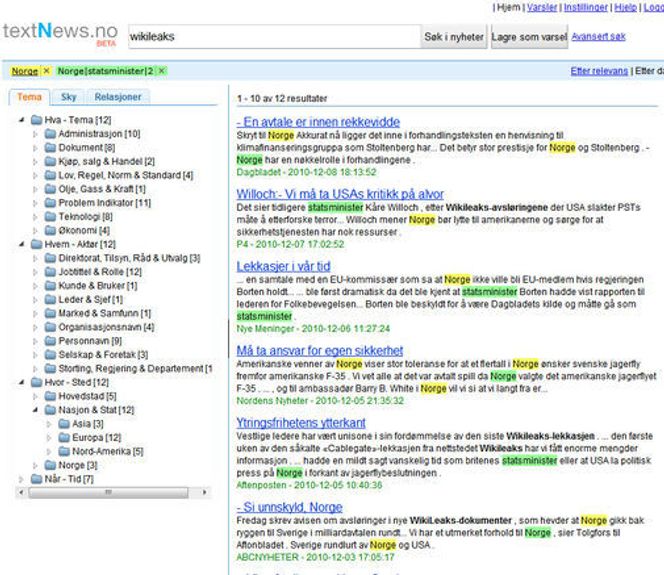Viewport: 664px width, 575px height.
Task: Click the Dokument folder icon
Action: coord(50,147)
